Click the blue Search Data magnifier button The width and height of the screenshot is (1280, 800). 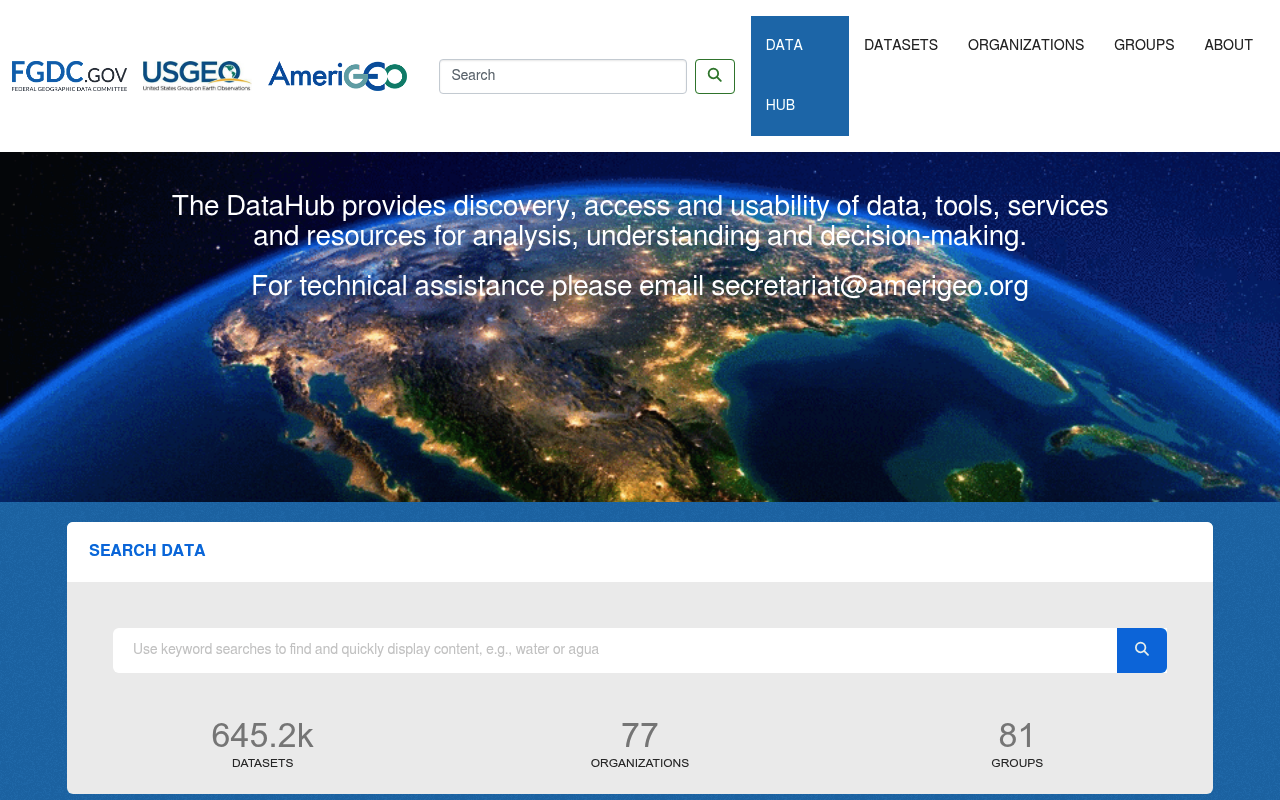click(1142, 650)
